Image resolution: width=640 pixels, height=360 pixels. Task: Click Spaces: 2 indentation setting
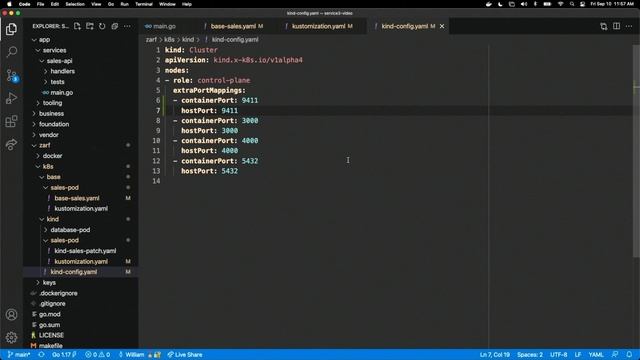[x=530, y=355]
